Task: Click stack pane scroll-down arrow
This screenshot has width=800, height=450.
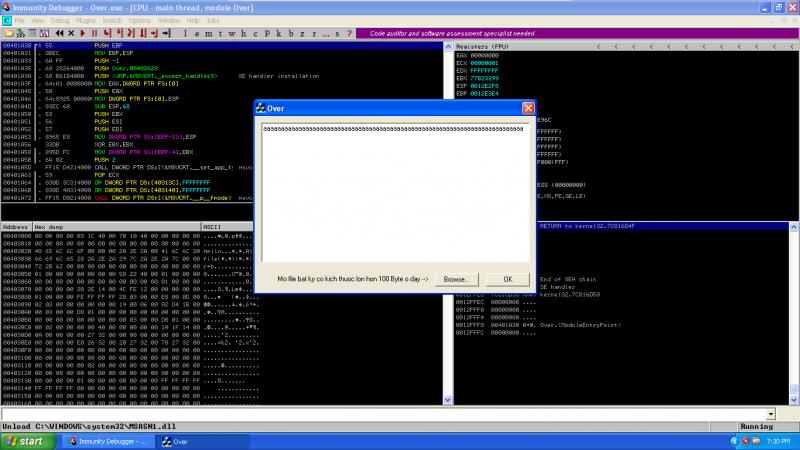Action: pos(794,400)
